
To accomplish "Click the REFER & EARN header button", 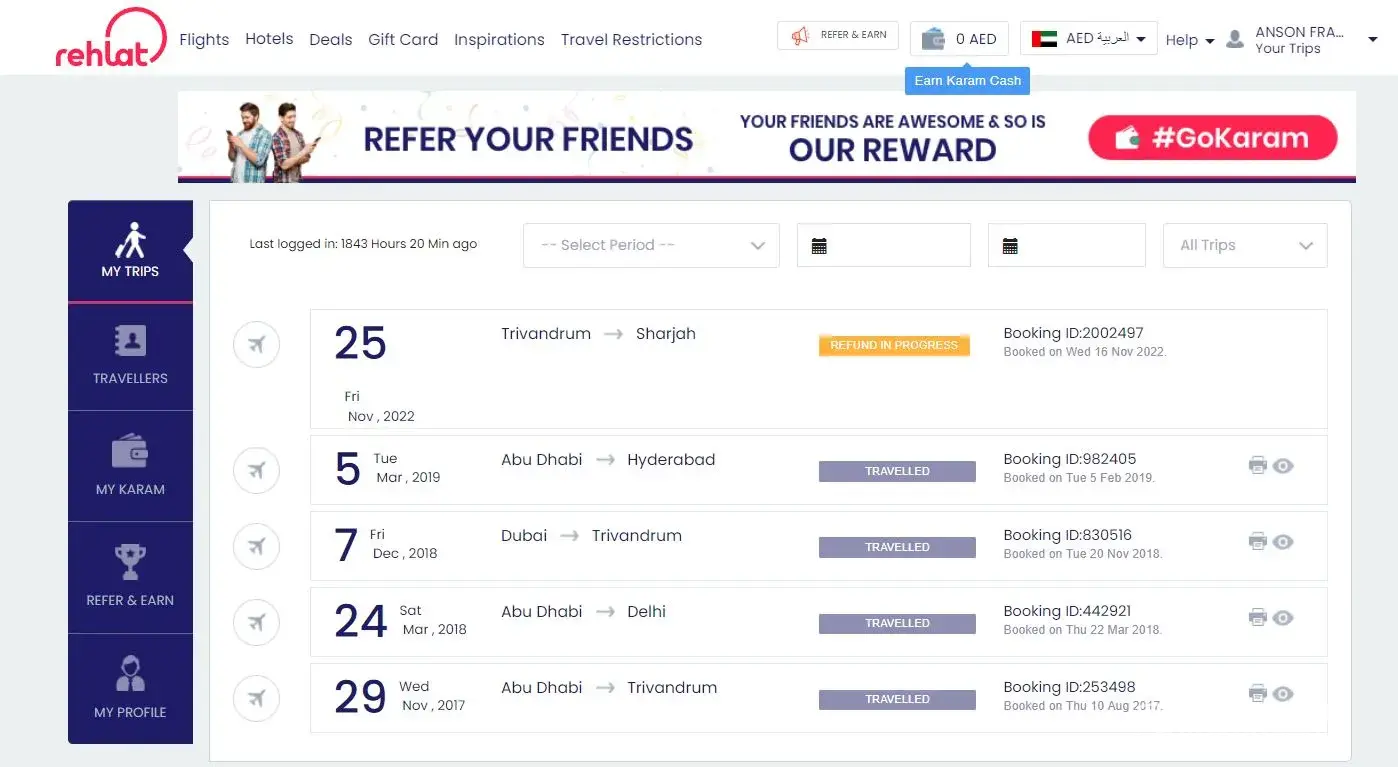I will 838,35.
